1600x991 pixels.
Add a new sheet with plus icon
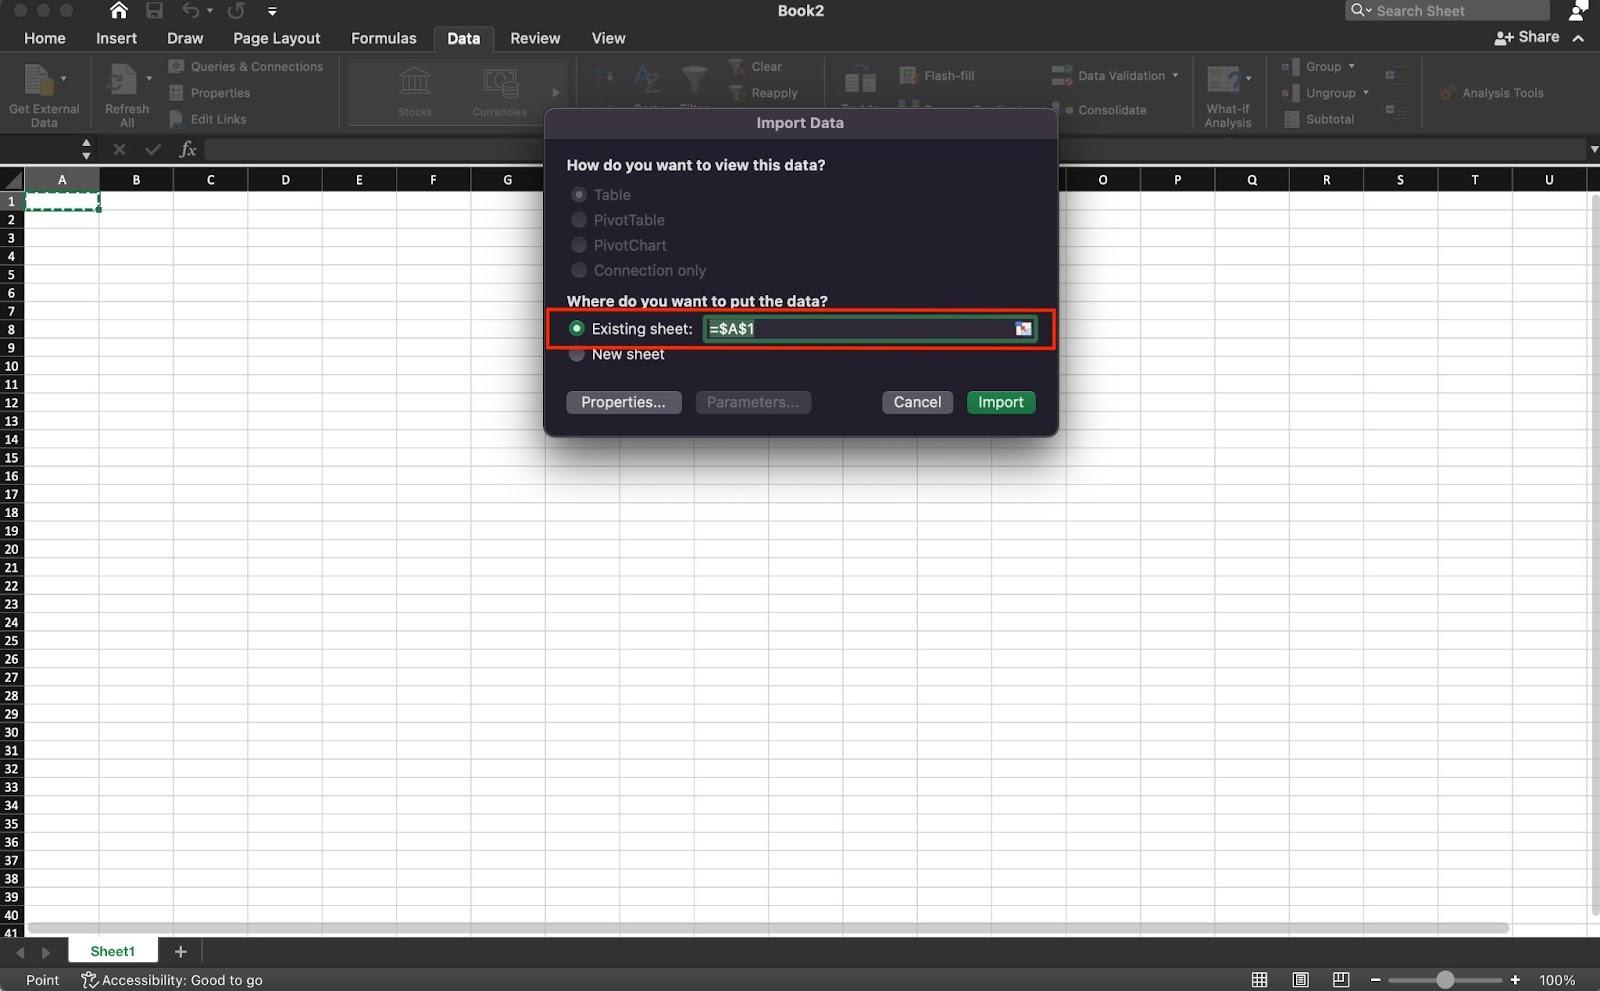pyautogui.click(x=180, y=952)
